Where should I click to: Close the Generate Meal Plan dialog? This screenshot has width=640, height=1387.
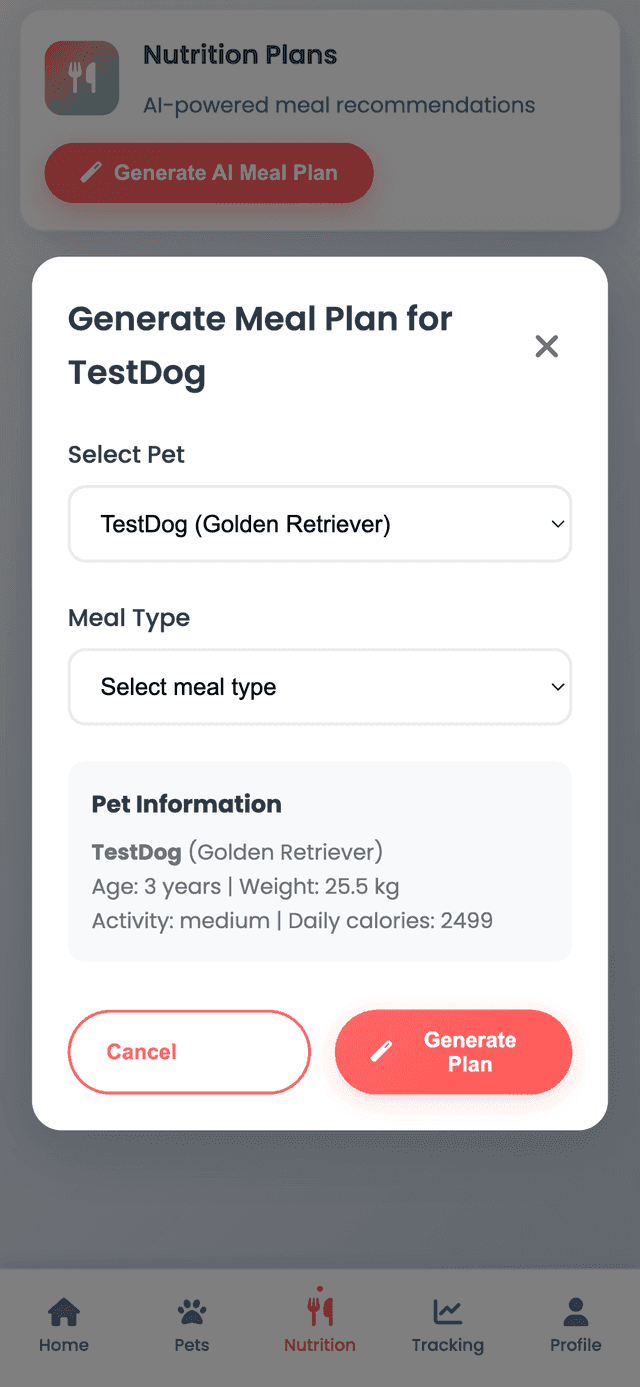[546, 345]
